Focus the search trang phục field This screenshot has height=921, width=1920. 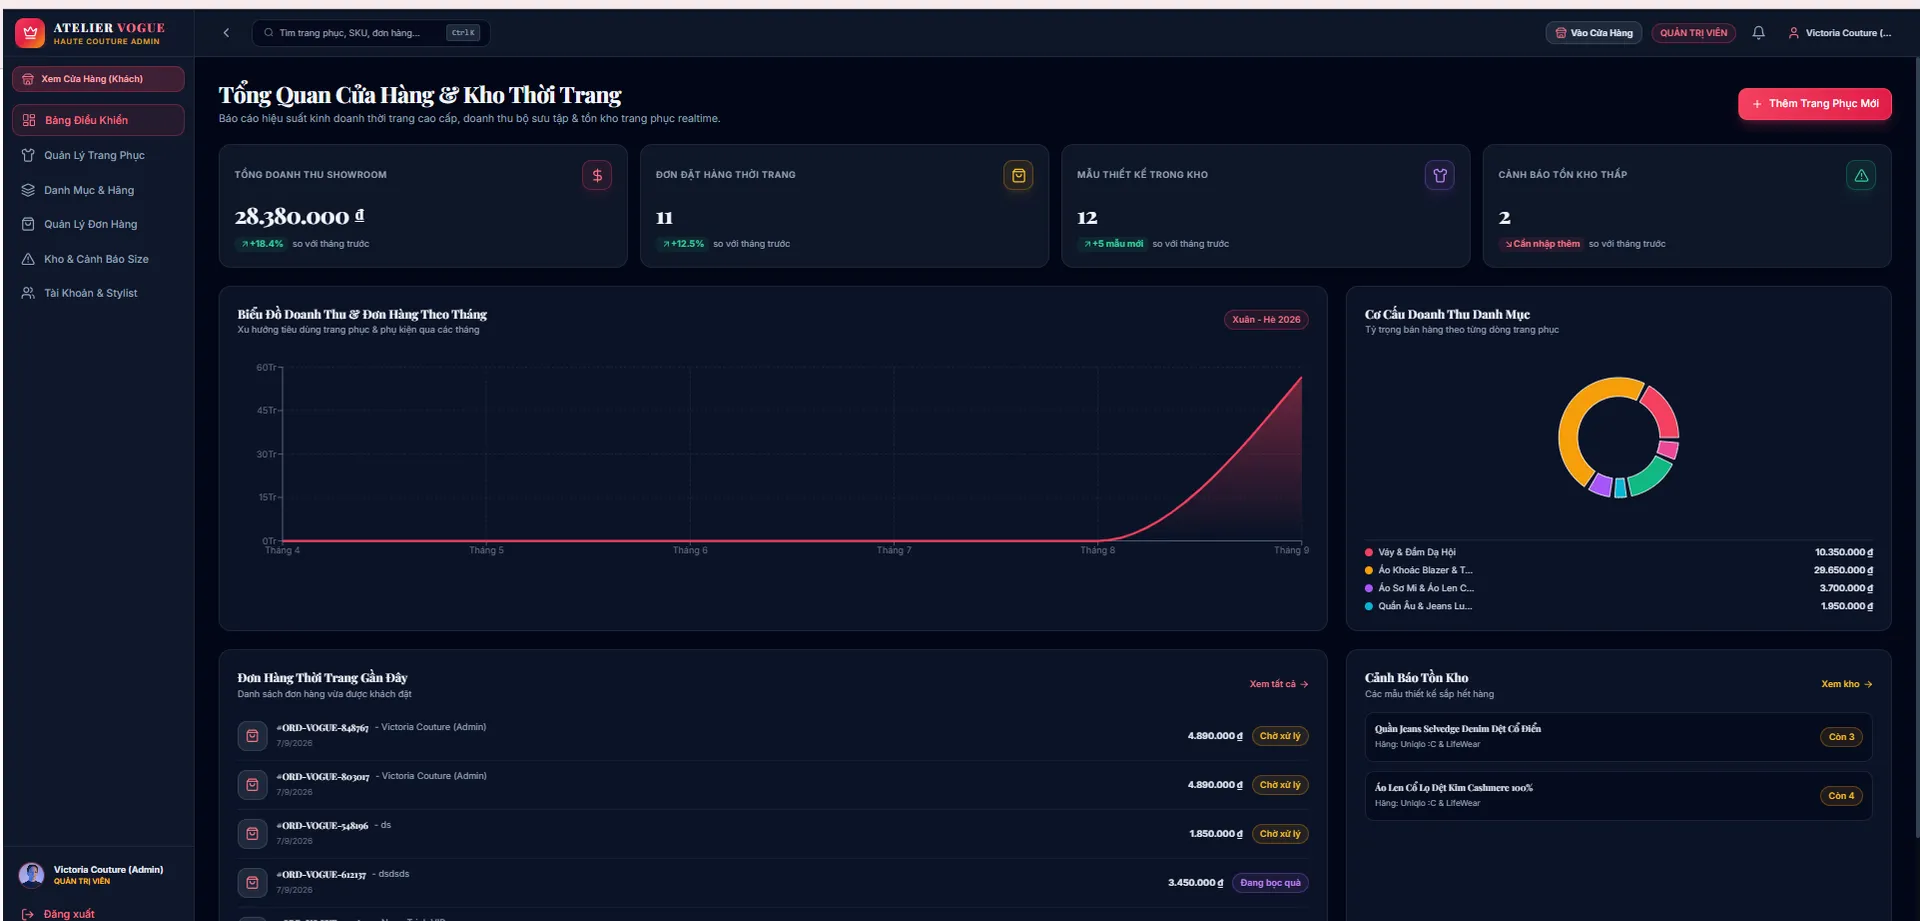370,33
